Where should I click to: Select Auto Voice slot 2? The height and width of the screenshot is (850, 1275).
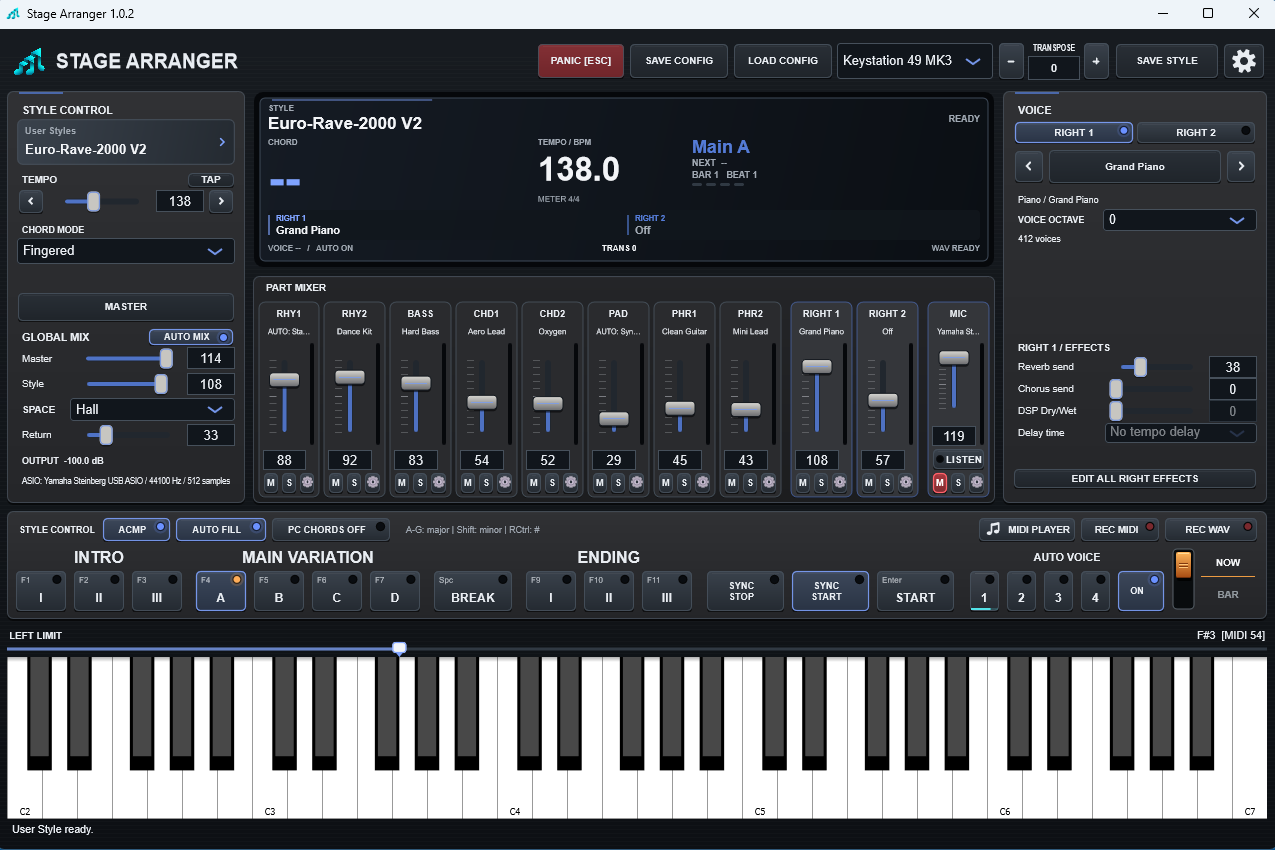(x=1021, y=590)
